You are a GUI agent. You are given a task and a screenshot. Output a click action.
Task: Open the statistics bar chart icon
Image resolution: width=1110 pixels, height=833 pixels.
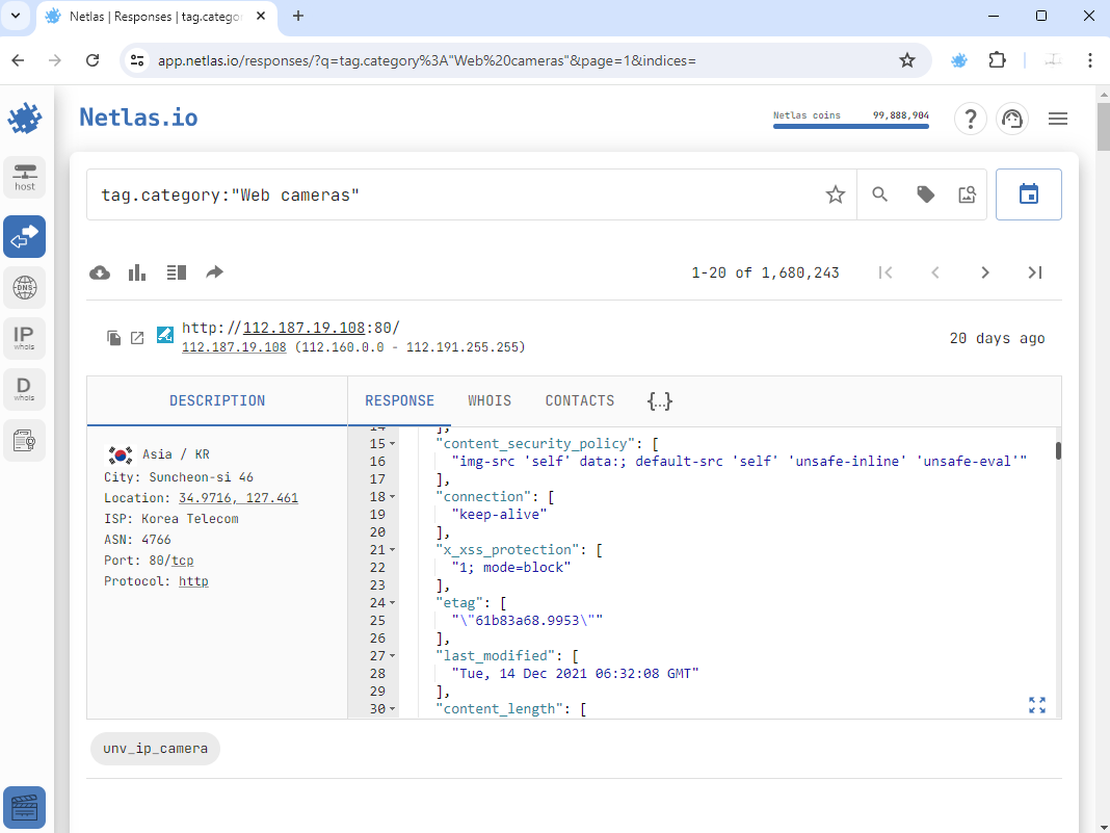pyautogui.click(x=138, y=273)
